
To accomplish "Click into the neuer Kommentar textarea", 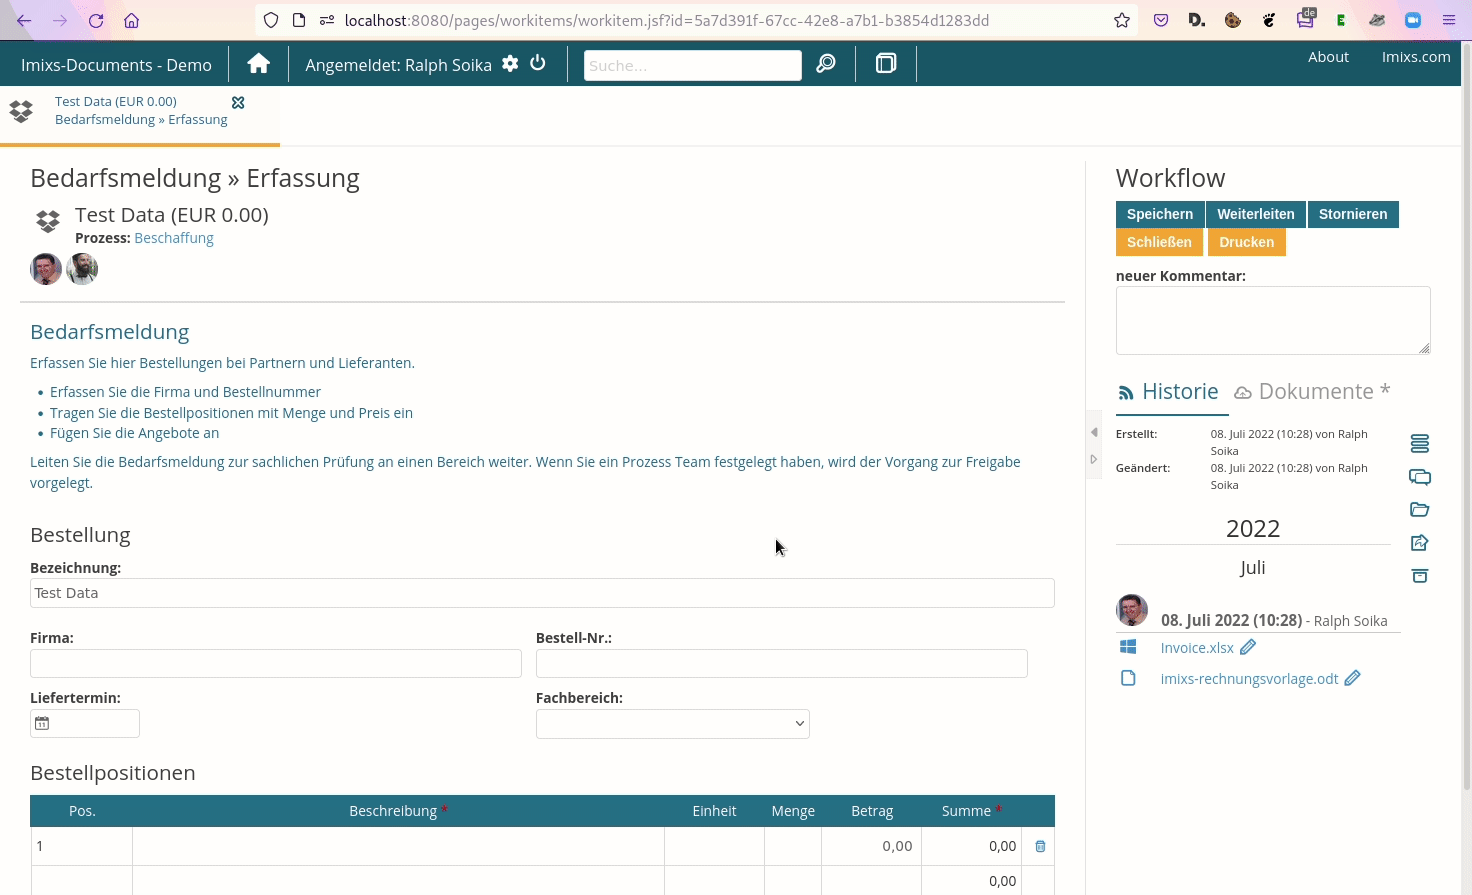I will [x=1272, y=320].
